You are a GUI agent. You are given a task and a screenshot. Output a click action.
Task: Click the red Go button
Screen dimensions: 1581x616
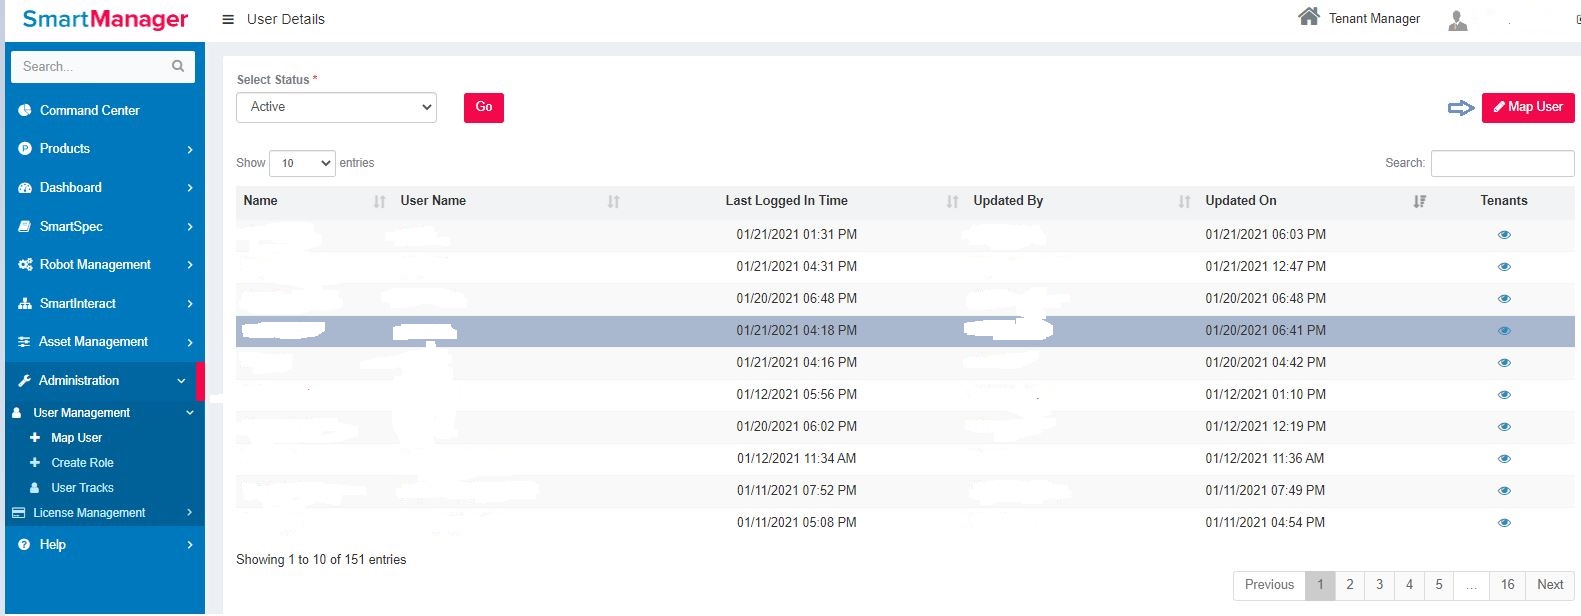click(x=484, y=108)
